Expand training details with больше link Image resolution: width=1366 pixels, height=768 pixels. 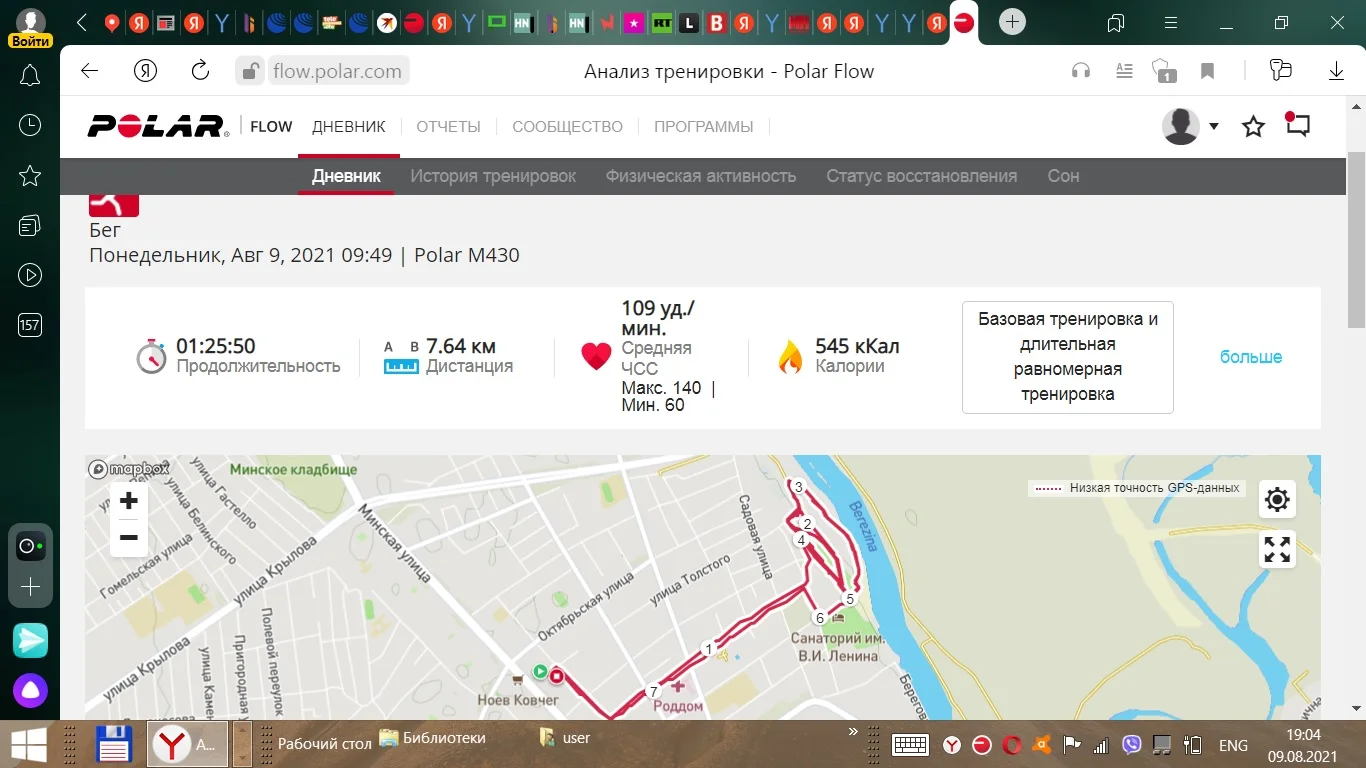[1251, 357]
